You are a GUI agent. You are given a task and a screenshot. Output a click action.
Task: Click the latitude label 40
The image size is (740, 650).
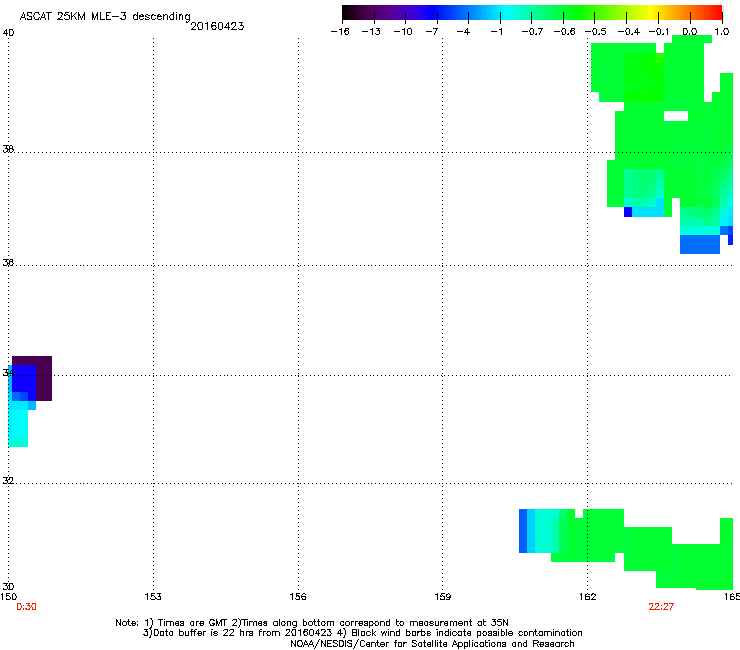point(8,33)
